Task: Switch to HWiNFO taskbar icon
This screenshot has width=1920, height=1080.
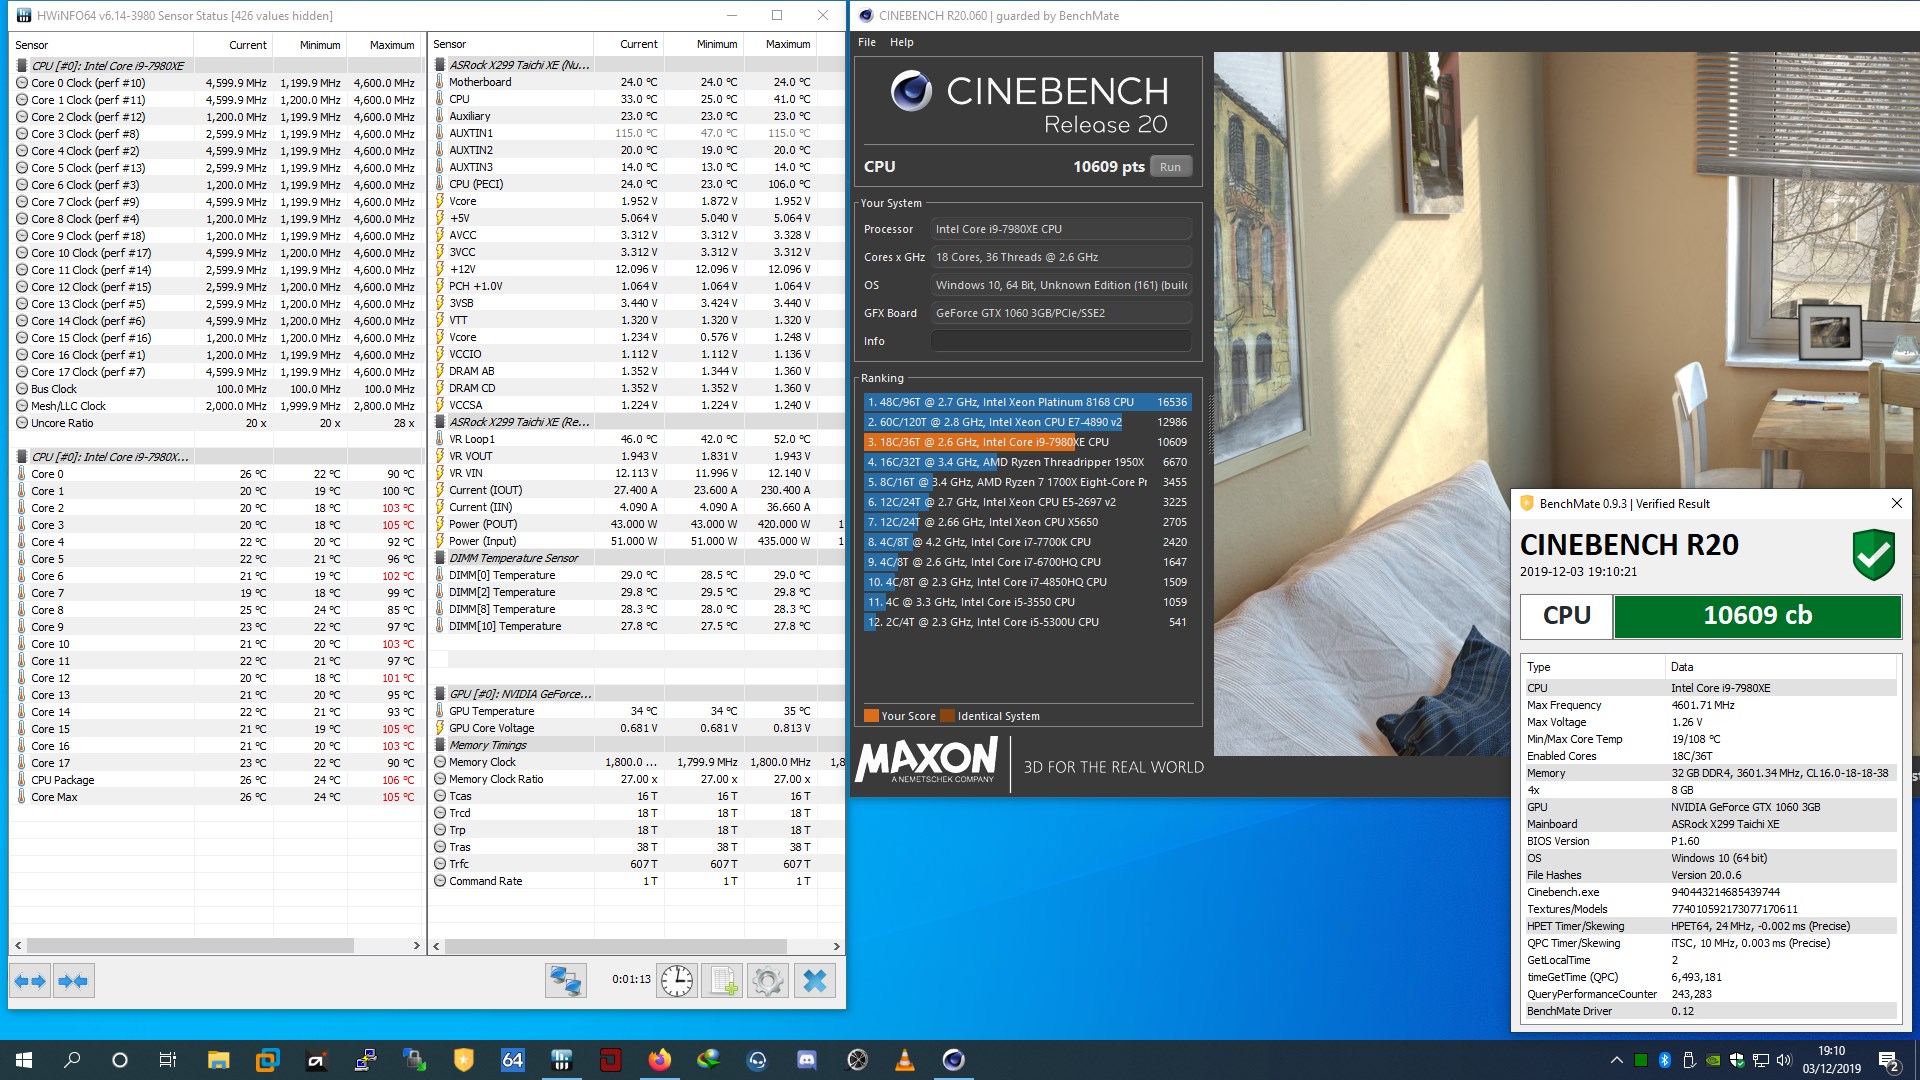Action: tap(561, 1060)
